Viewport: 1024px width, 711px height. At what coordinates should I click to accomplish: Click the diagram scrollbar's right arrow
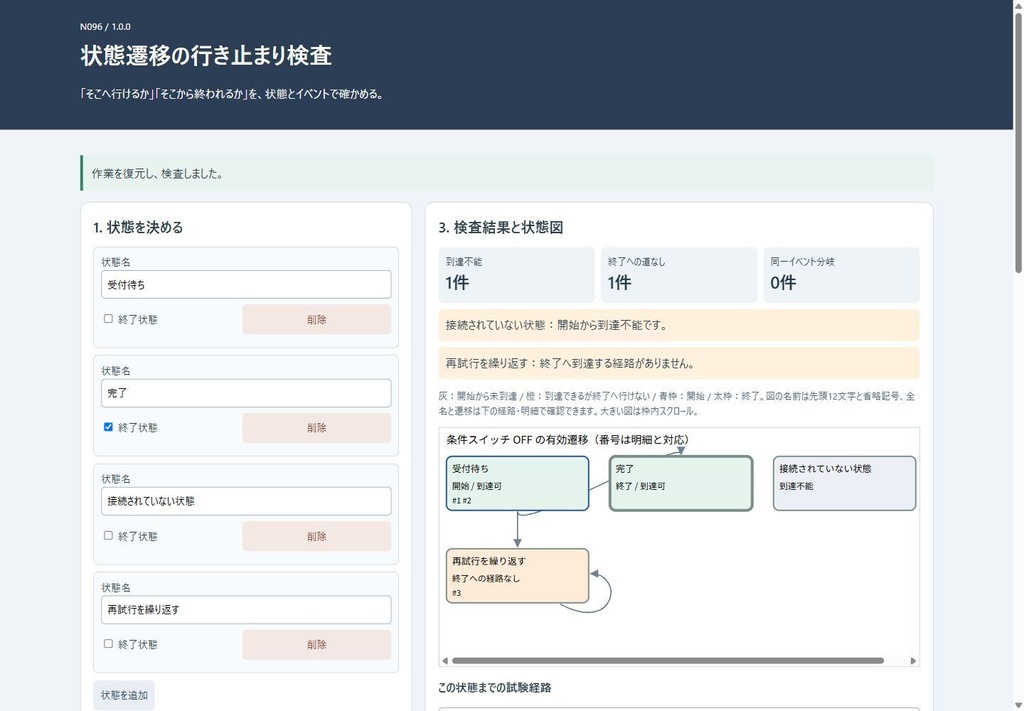click(x=913, y=661)
